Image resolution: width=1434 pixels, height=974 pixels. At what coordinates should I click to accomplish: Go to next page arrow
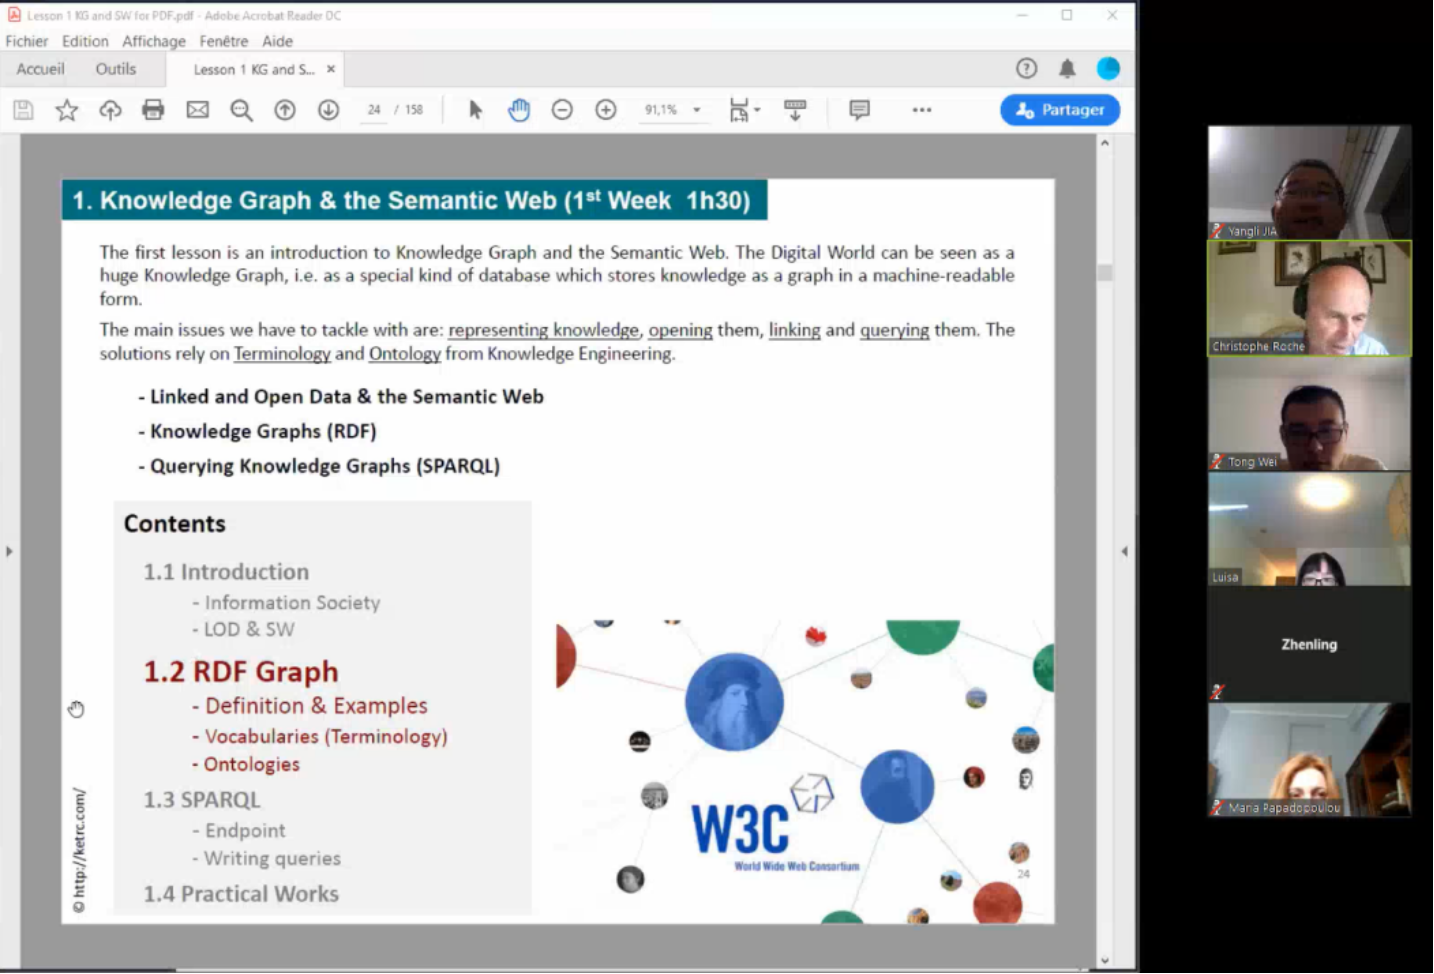tap(328, 110)
